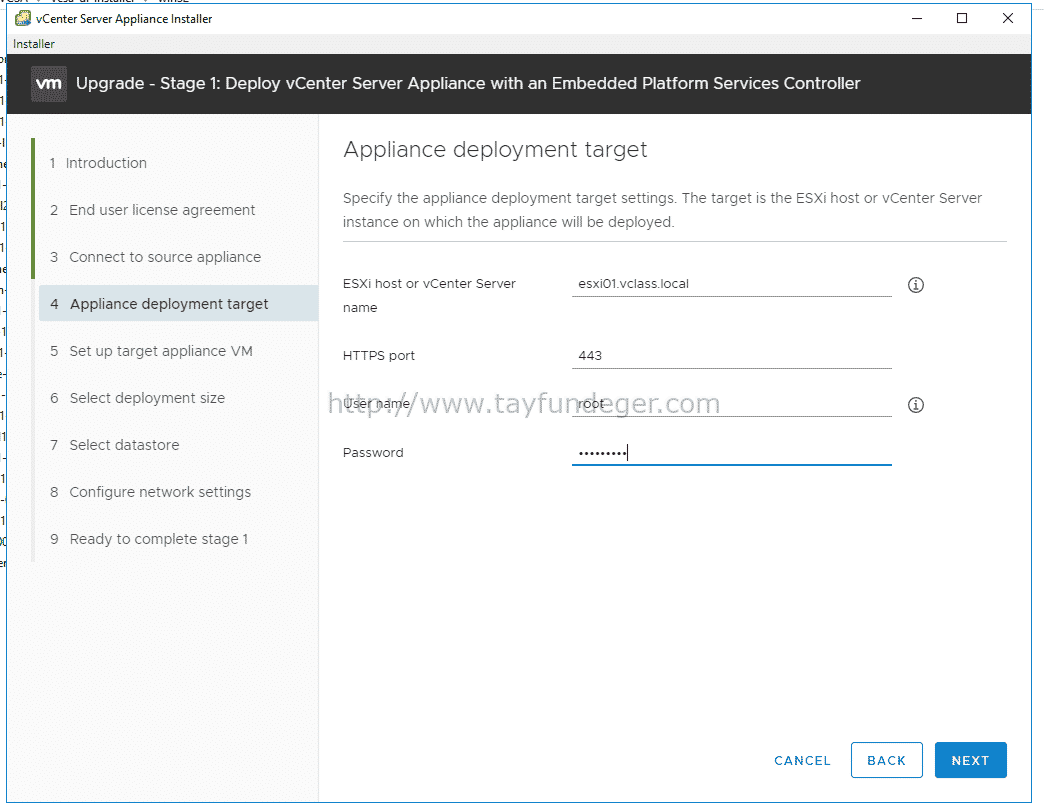Go to step 1 Introduction
This screenshot has width=1044, height=807.
99,163
